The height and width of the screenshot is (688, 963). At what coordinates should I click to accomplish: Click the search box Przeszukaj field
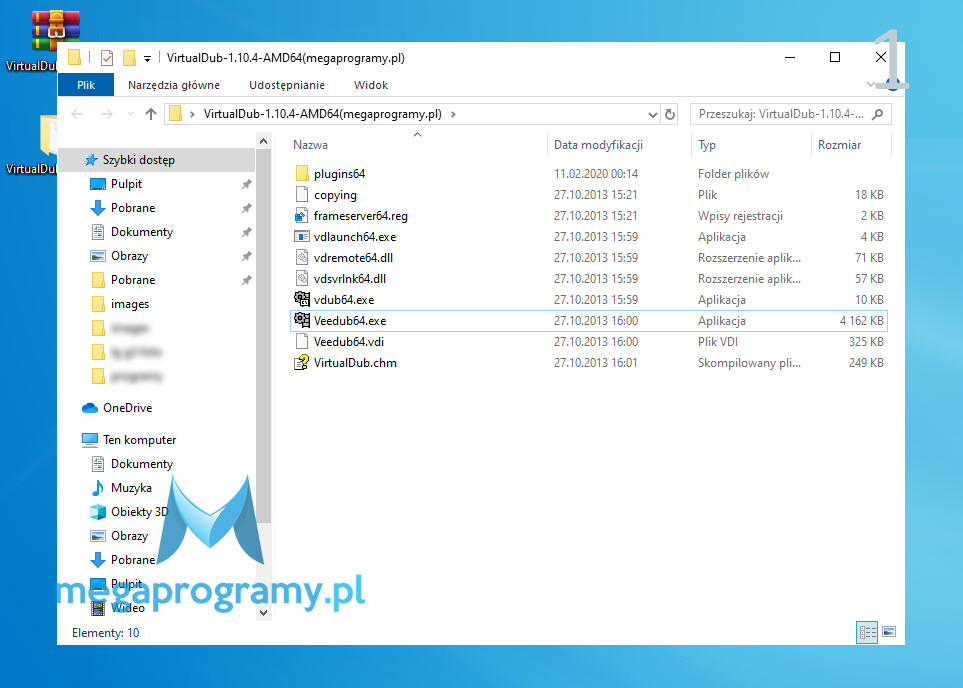coord(790,114)
